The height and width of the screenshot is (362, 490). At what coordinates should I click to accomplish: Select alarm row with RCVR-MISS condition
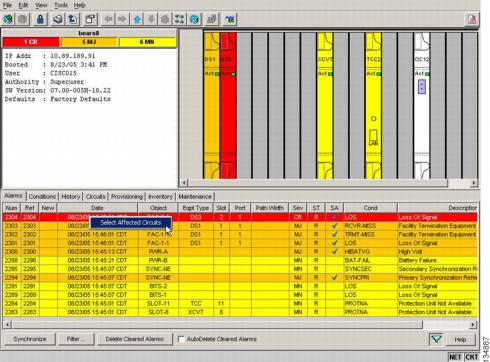pyautogui.click(x=240, y=226)
